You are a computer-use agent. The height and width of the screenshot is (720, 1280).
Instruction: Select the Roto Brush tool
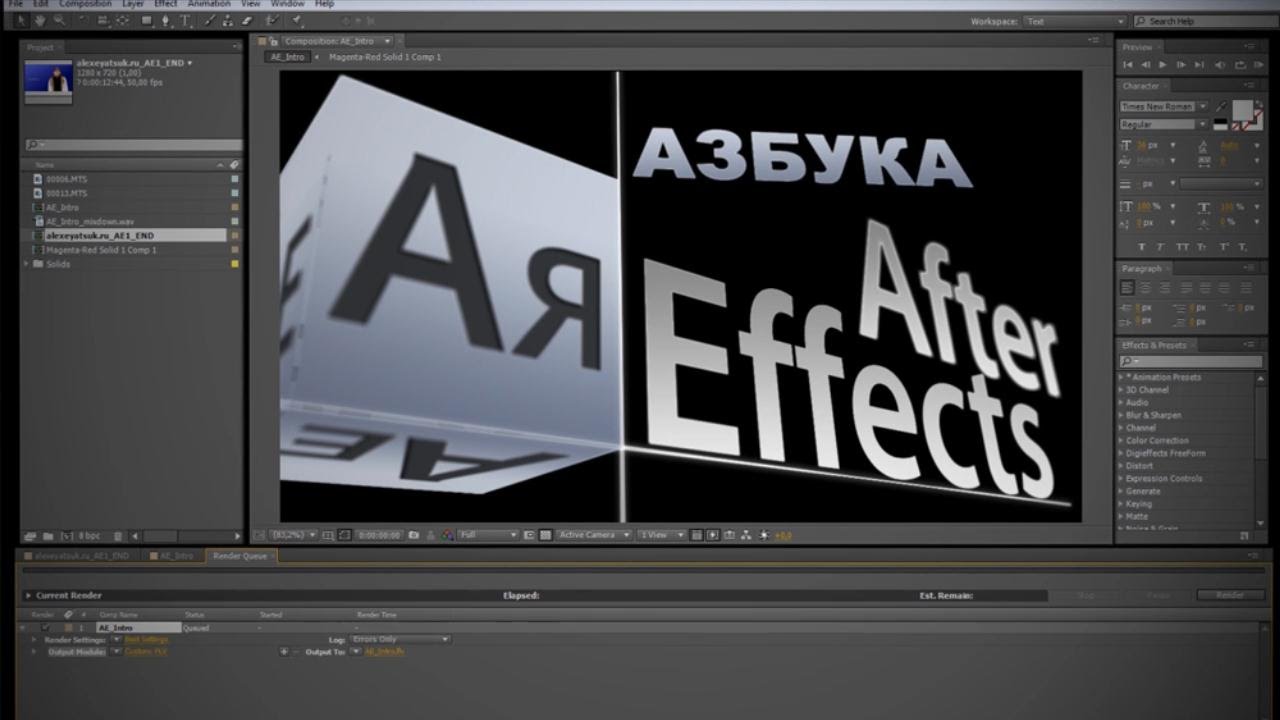click(272, 20)
